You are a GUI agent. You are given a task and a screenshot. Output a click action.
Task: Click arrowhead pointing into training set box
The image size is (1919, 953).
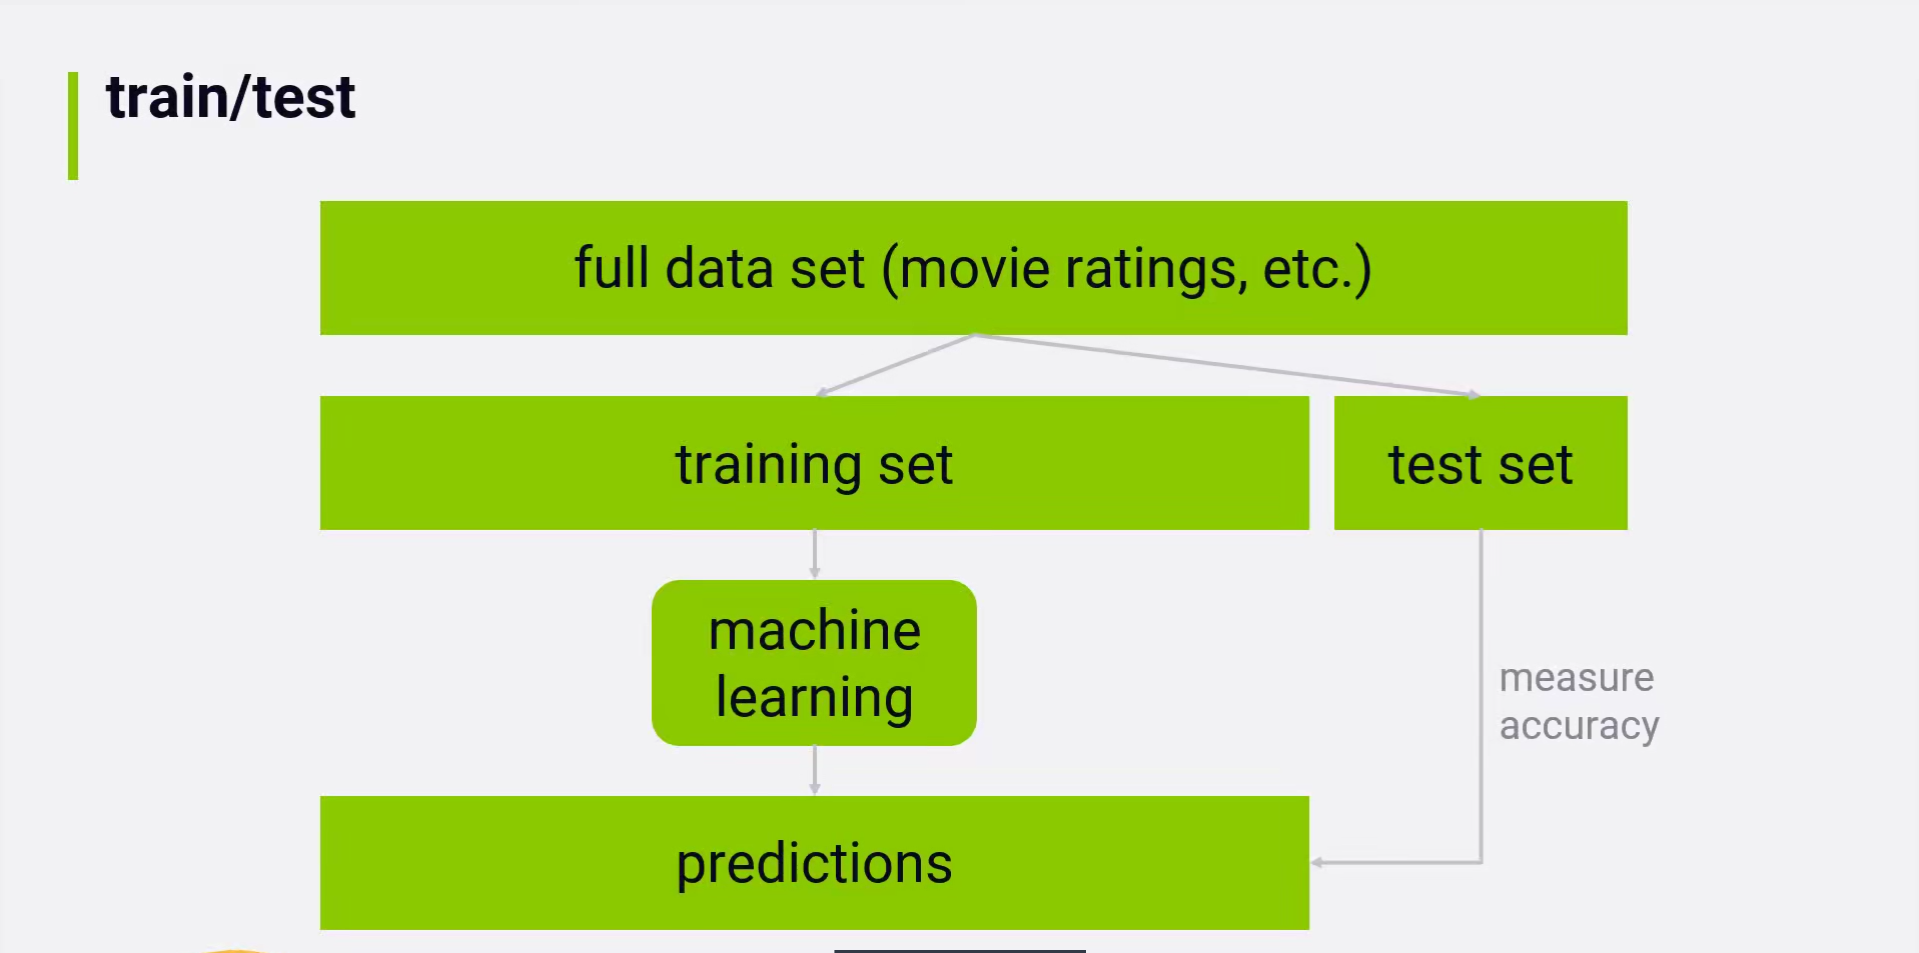821,393
